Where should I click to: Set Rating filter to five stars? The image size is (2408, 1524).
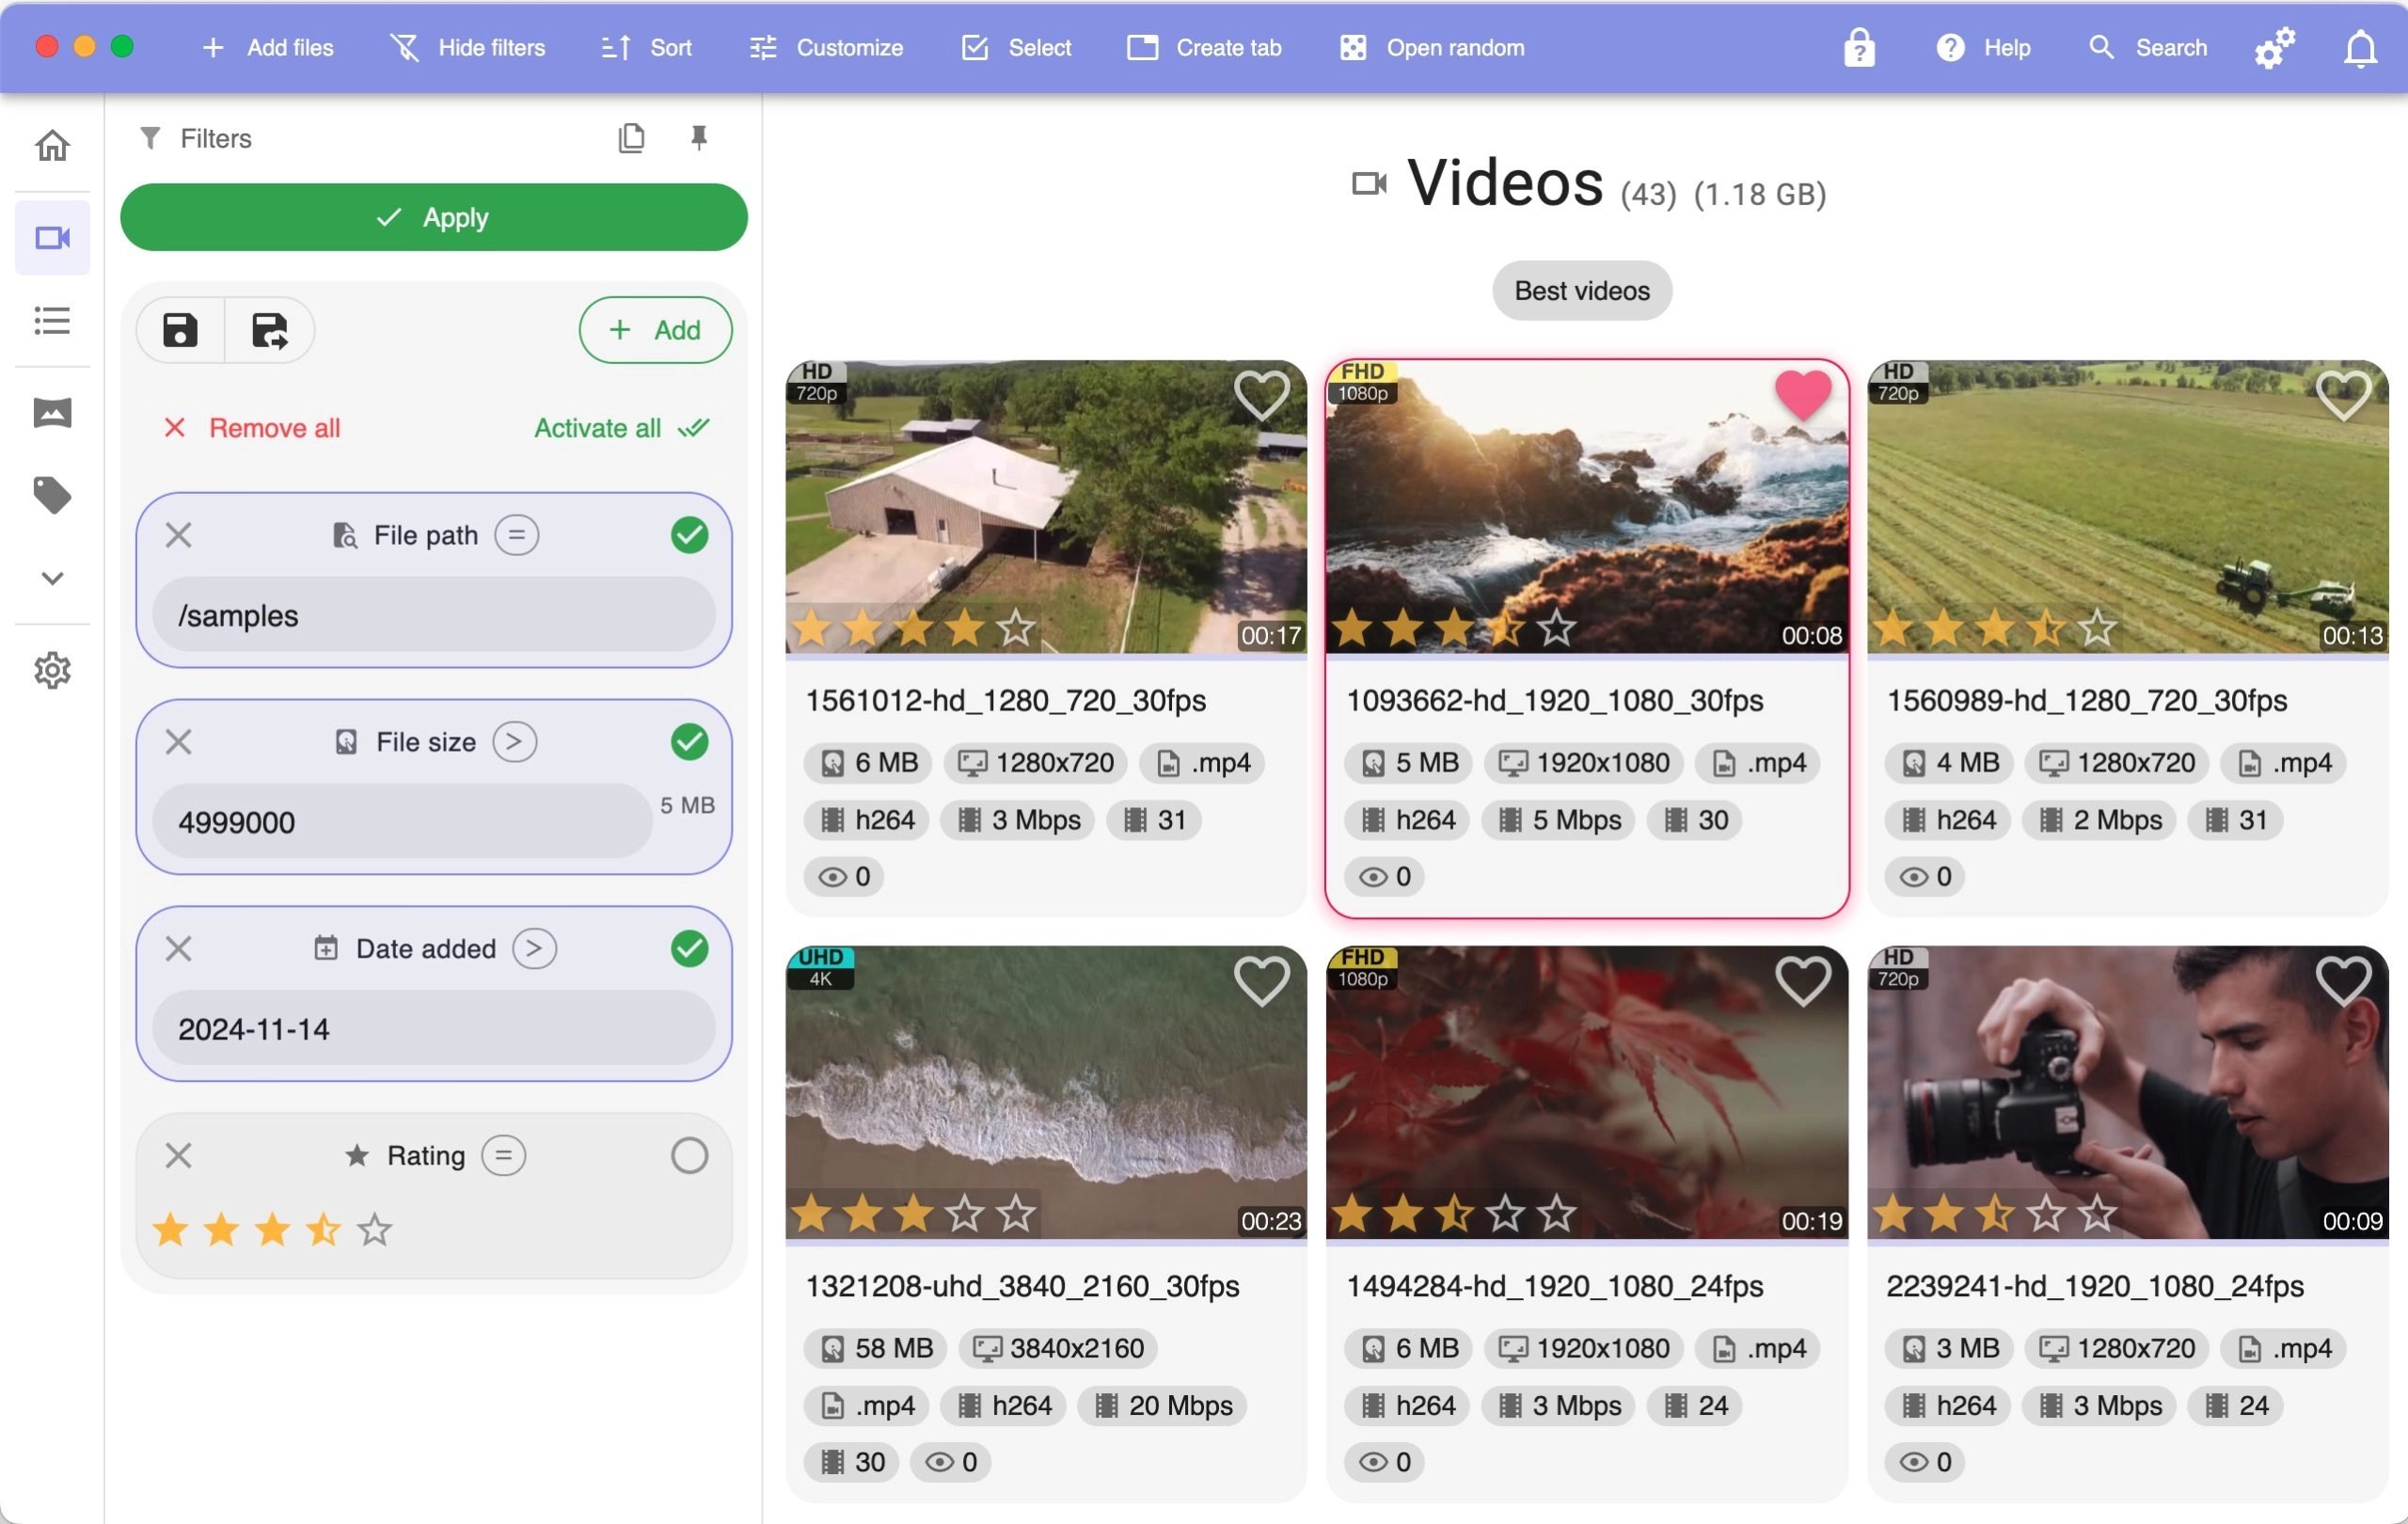[375, 1229]
